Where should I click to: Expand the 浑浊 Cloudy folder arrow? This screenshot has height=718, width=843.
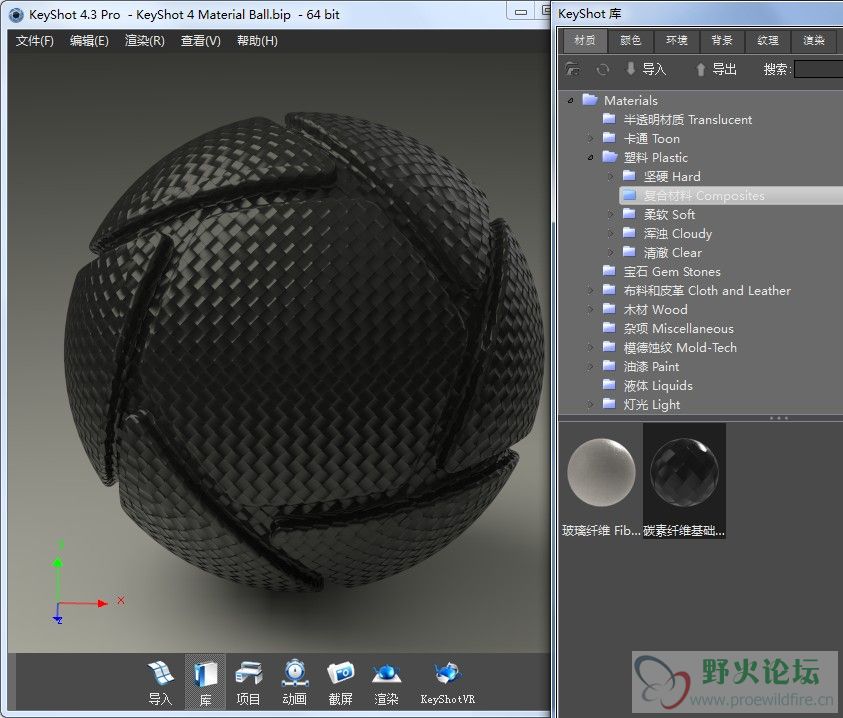pyautogui.click(x=610, y=233)
